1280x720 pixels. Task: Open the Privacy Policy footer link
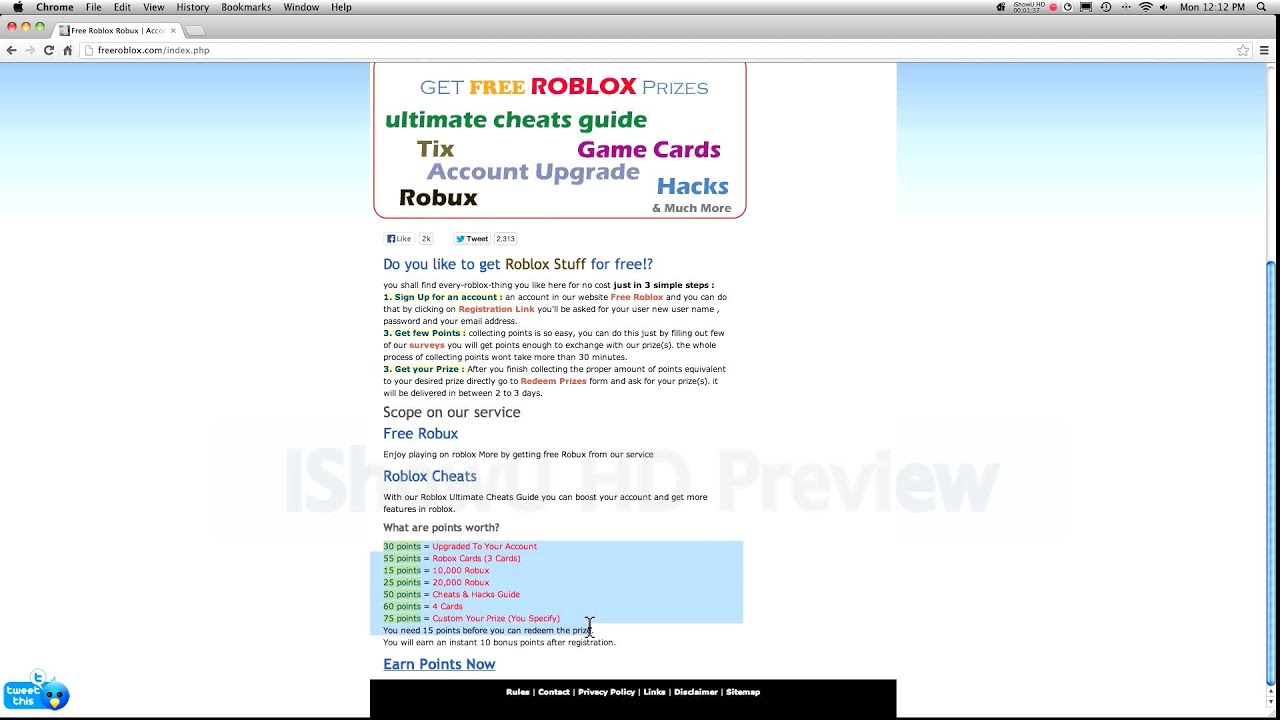[606, 692]
